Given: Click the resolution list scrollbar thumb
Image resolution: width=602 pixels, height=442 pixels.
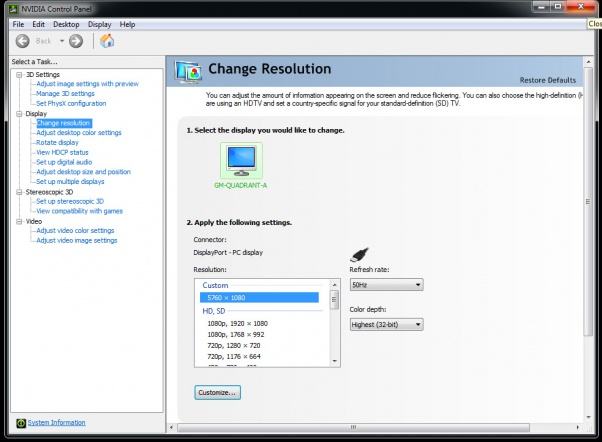Looking at the screenshot, I should pos(334,300).
